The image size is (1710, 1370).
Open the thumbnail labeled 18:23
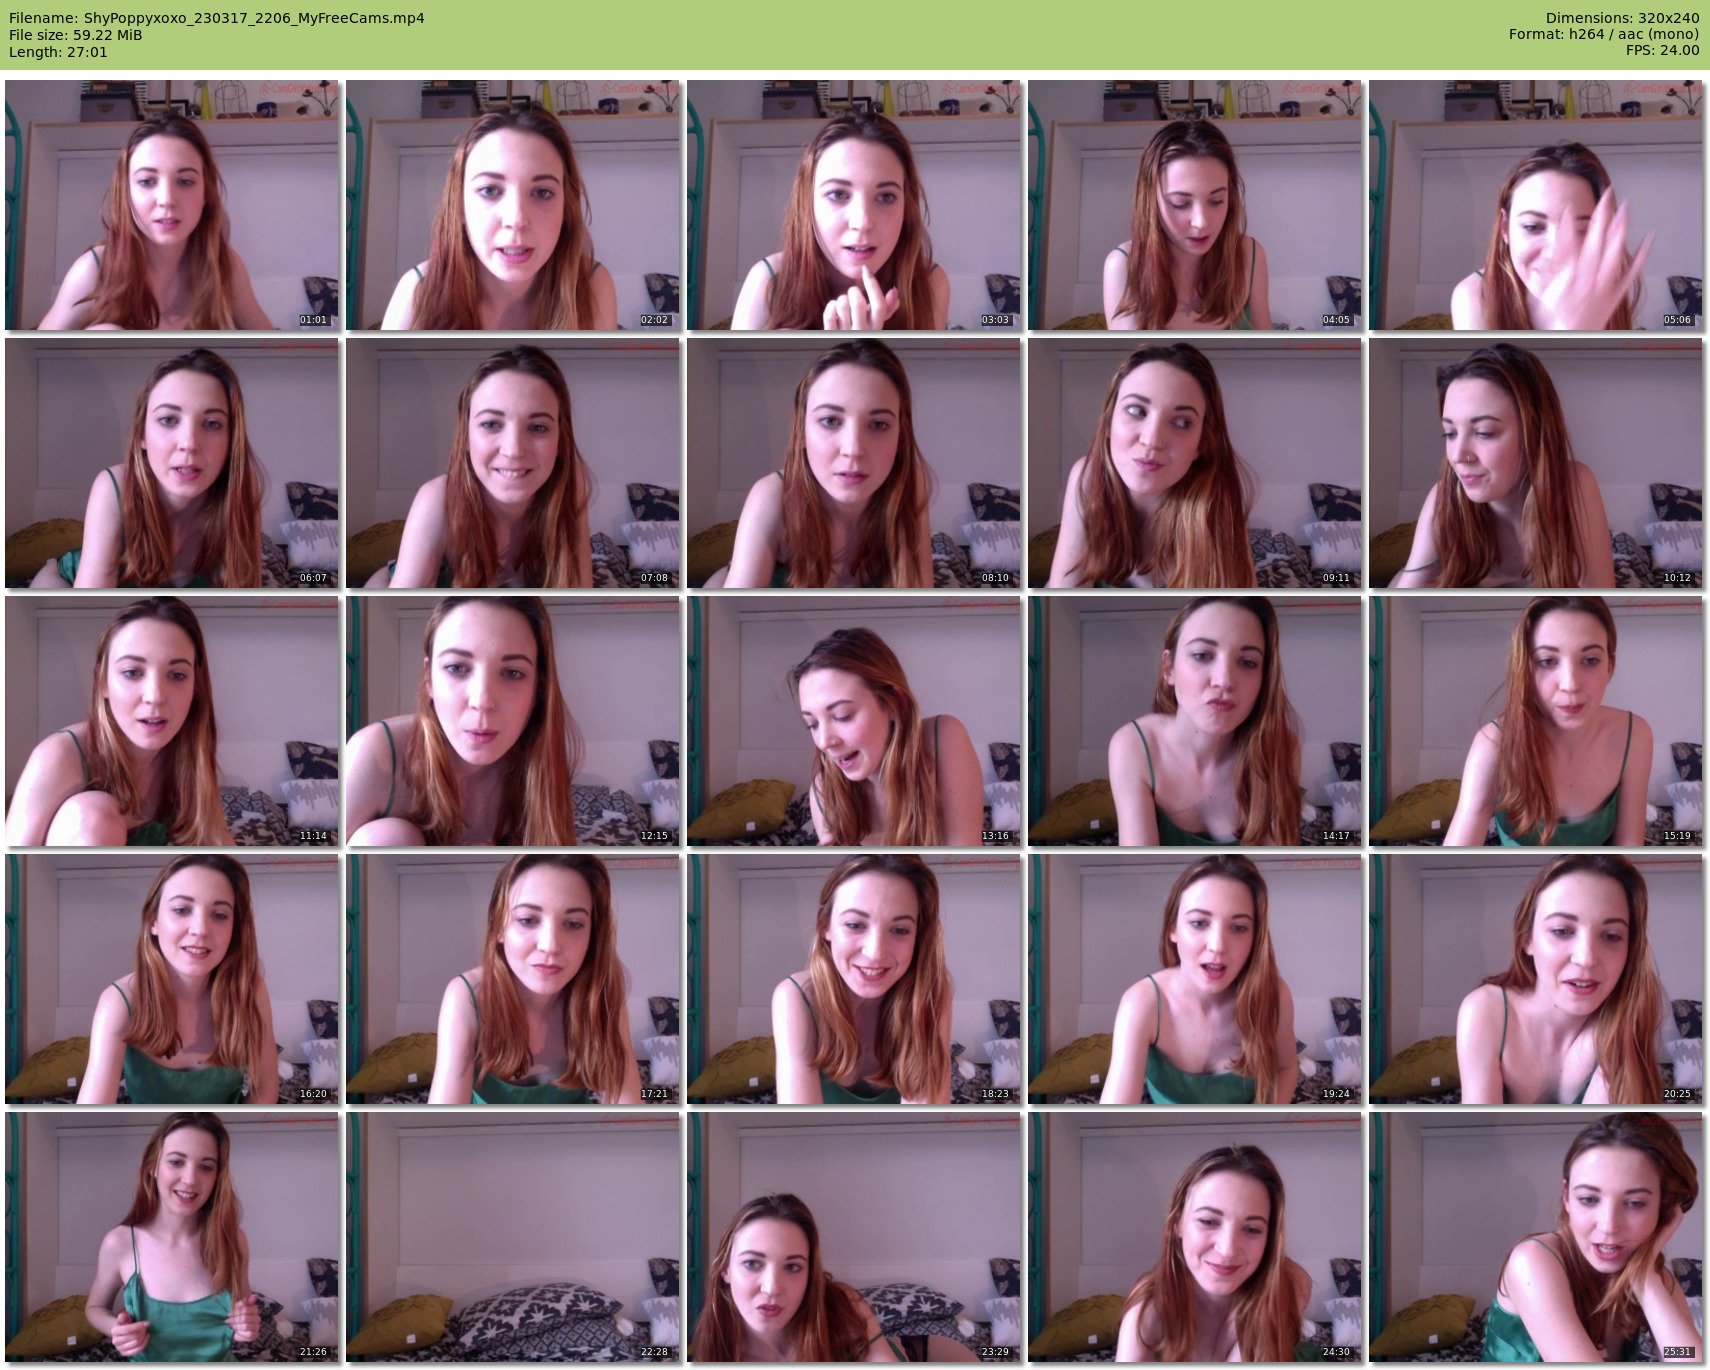[x=854, y=979]
